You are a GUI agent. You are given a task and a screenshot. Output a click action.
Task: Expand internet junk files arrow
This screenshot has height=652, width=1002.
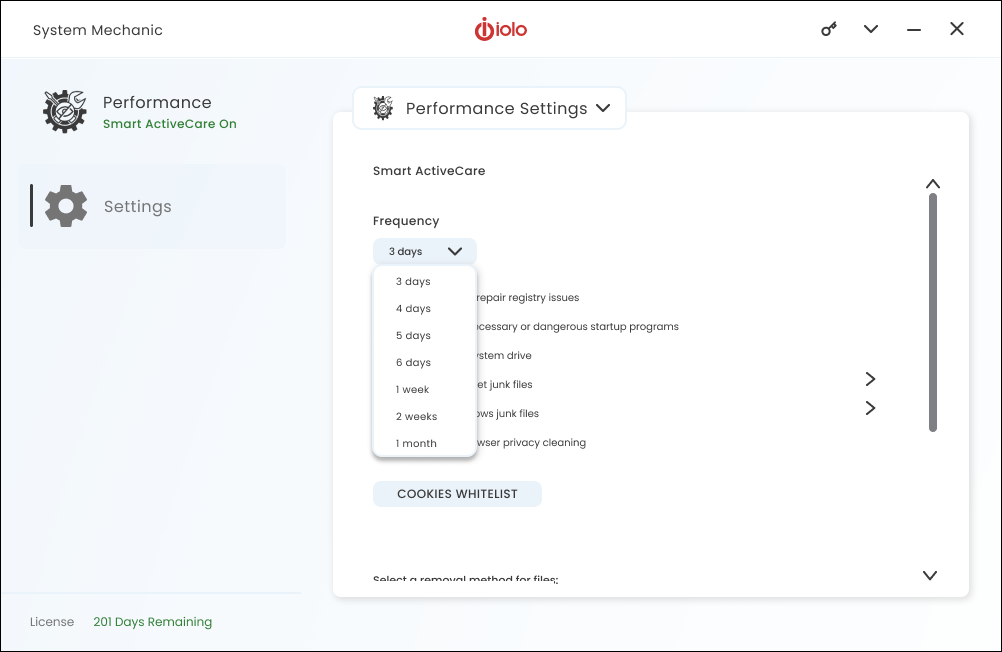tap(870, 379)
